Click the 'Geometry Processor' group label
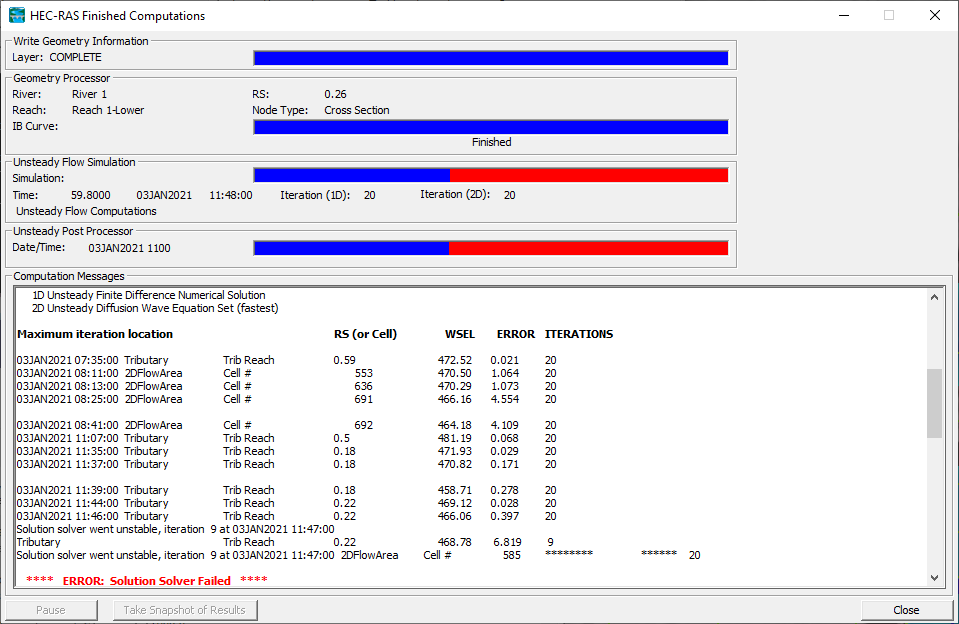 [x=62, y=78]
